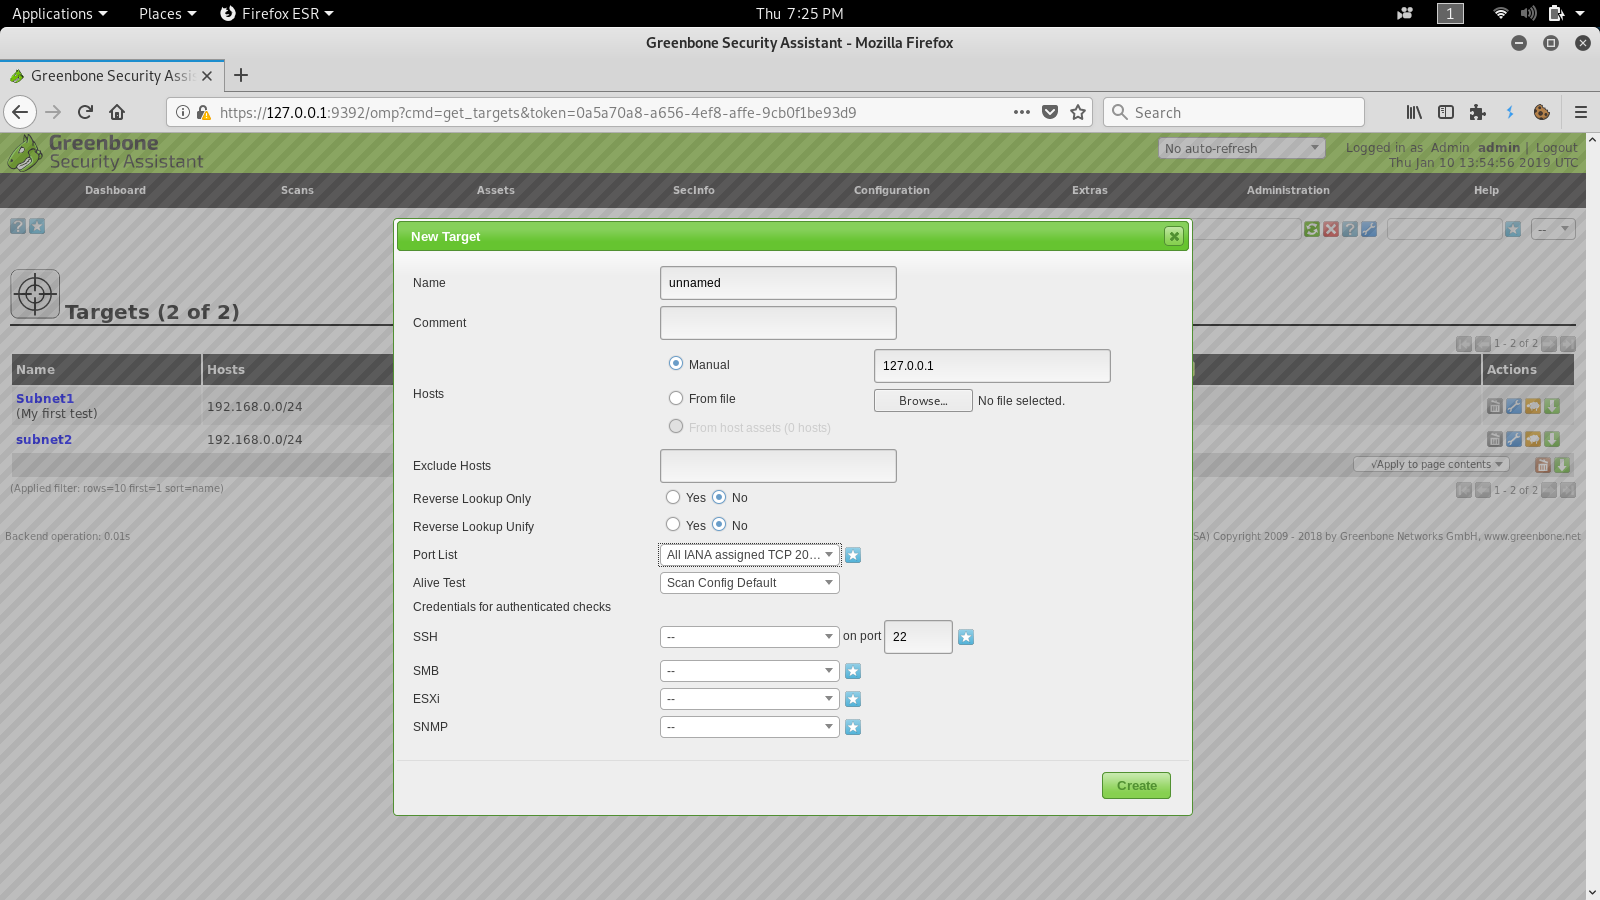
Task: Move subnet2 target to trashcan
Action: [x=1494, y=439]
